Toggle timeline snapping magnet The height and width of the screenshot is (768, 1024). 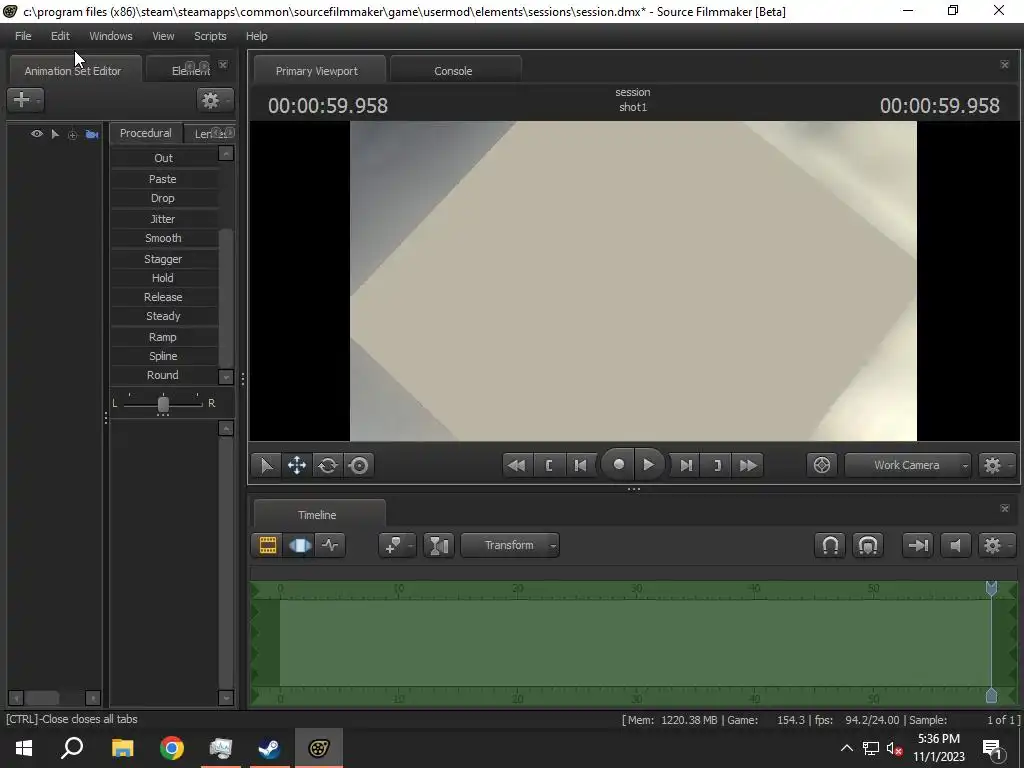830,545
